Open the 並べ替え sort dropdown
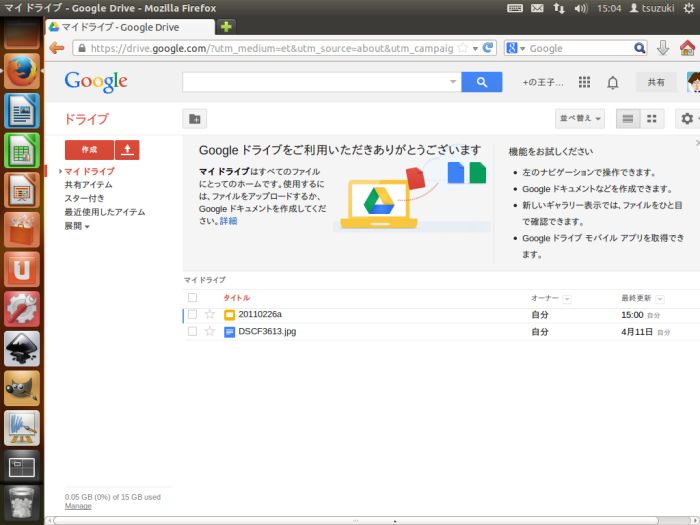This screenshot has height=525, width=700. tap(580, 119)
